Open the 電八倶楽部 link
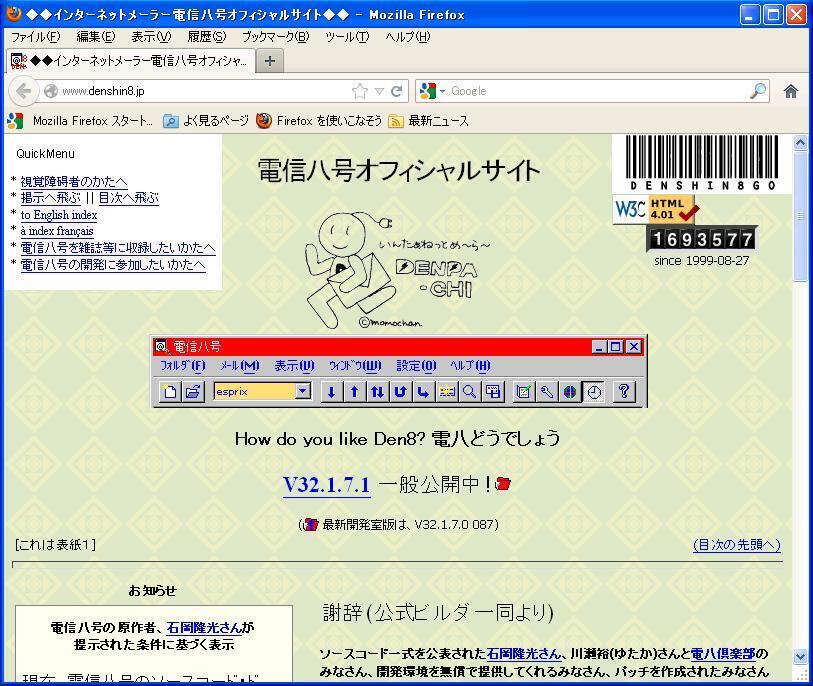The height and width of the screenshot is (686, 813). point(723,653)
